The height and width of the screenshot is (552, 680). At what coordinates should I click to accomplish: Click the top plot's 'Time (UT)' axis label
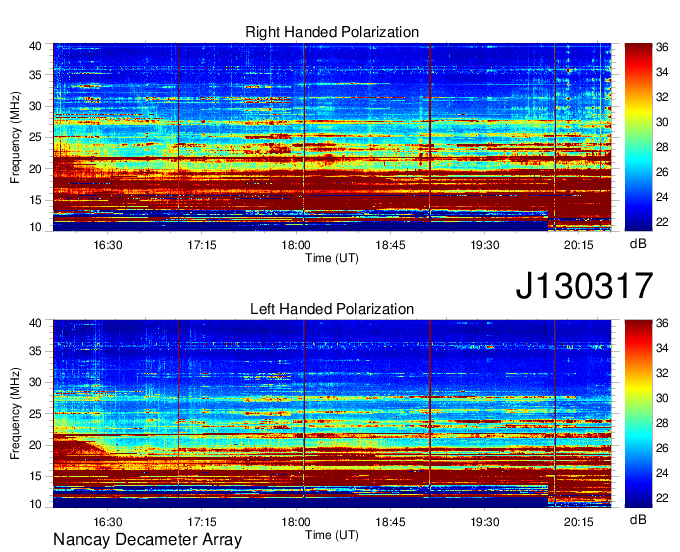tap(332, 258)
